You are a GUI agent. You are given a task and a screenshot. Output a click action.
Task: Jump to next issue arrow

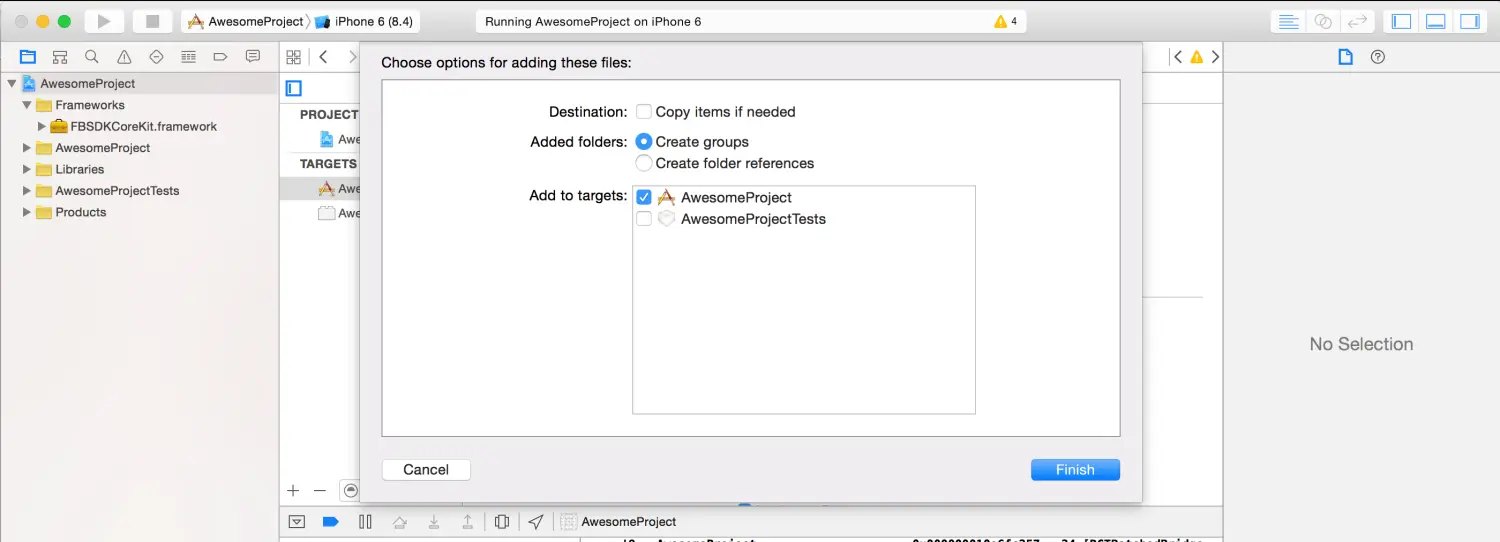(1215, 57)
